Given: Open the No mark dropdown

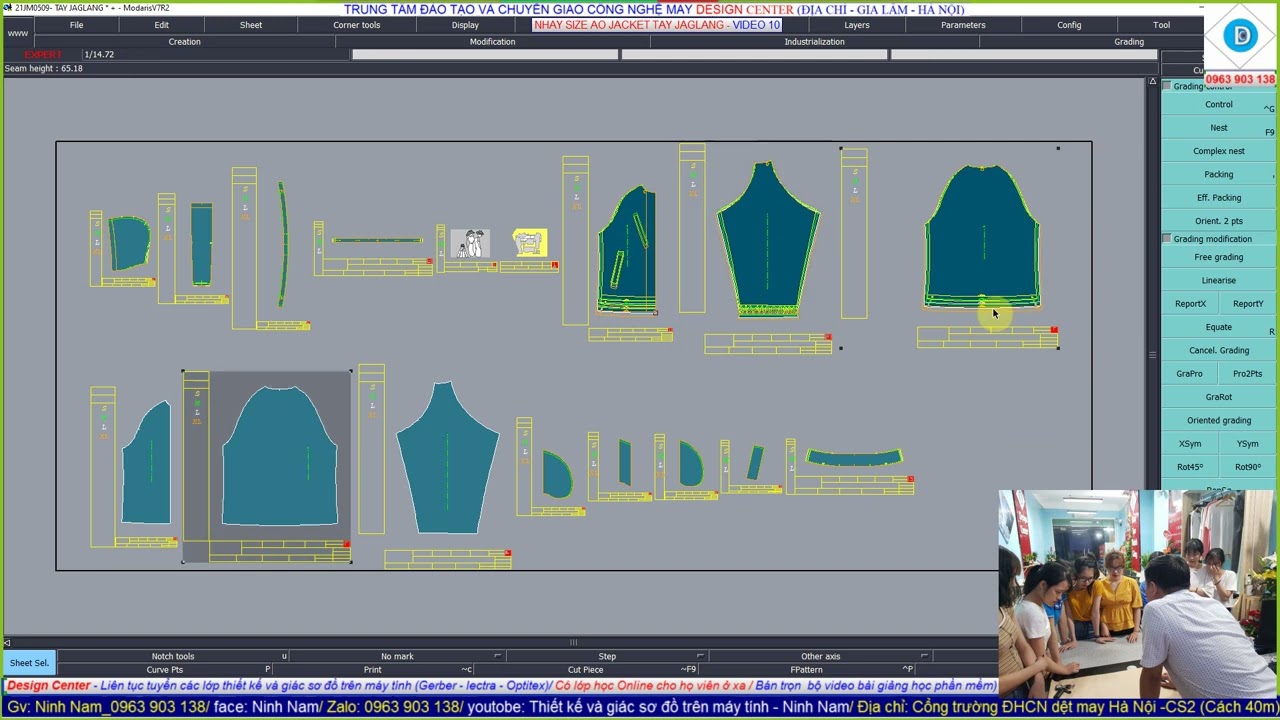Looking at the screenshot, I should 397,656.
